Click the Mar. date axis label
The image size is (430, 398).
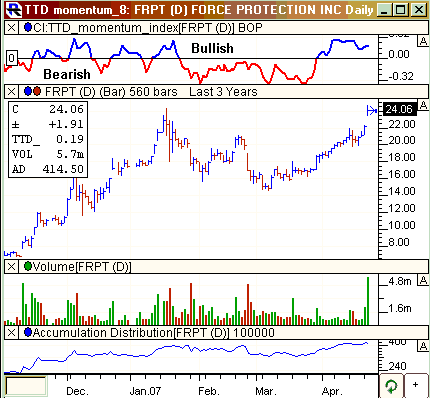pyautogui.click(x=266, y=391)
